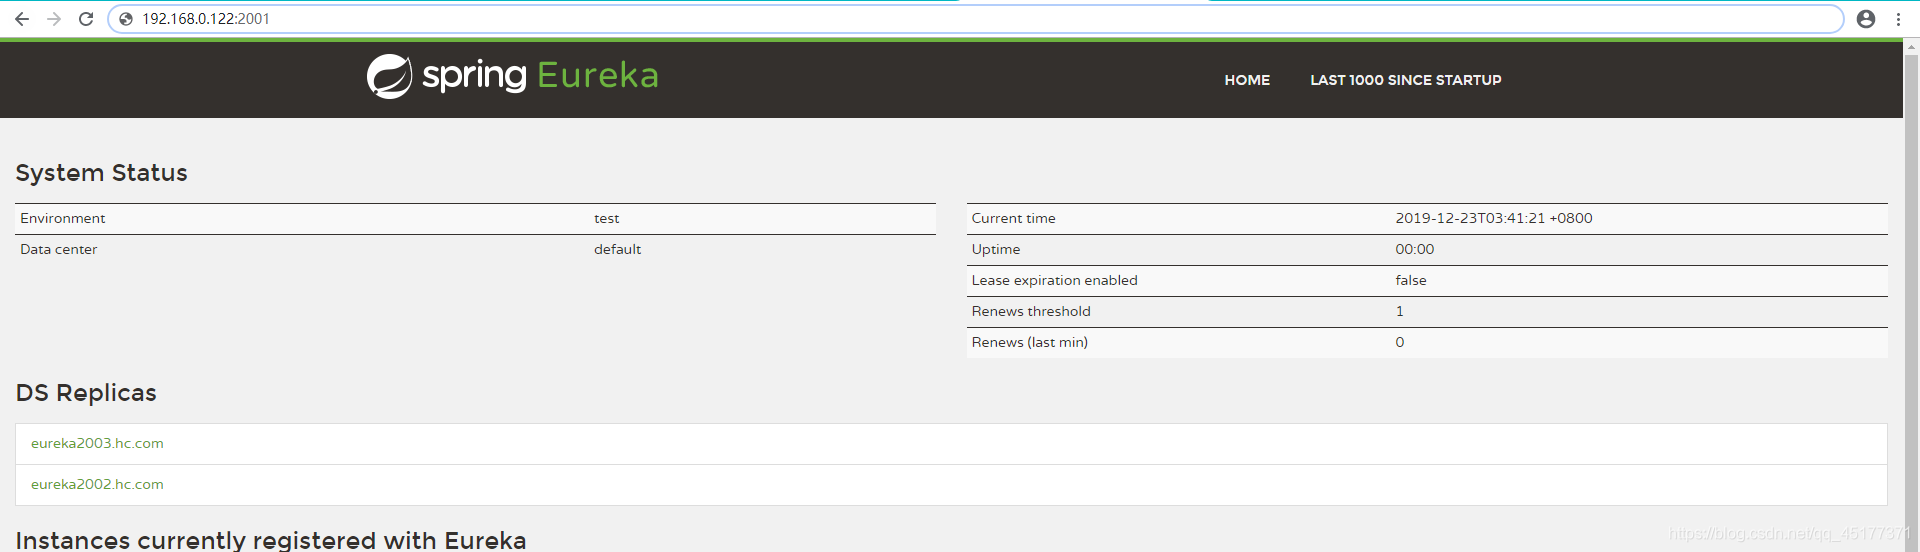This screenshot has width=1920, height=552.
Task: Click the 00:00 uptime value
Action: point(1415,249)
